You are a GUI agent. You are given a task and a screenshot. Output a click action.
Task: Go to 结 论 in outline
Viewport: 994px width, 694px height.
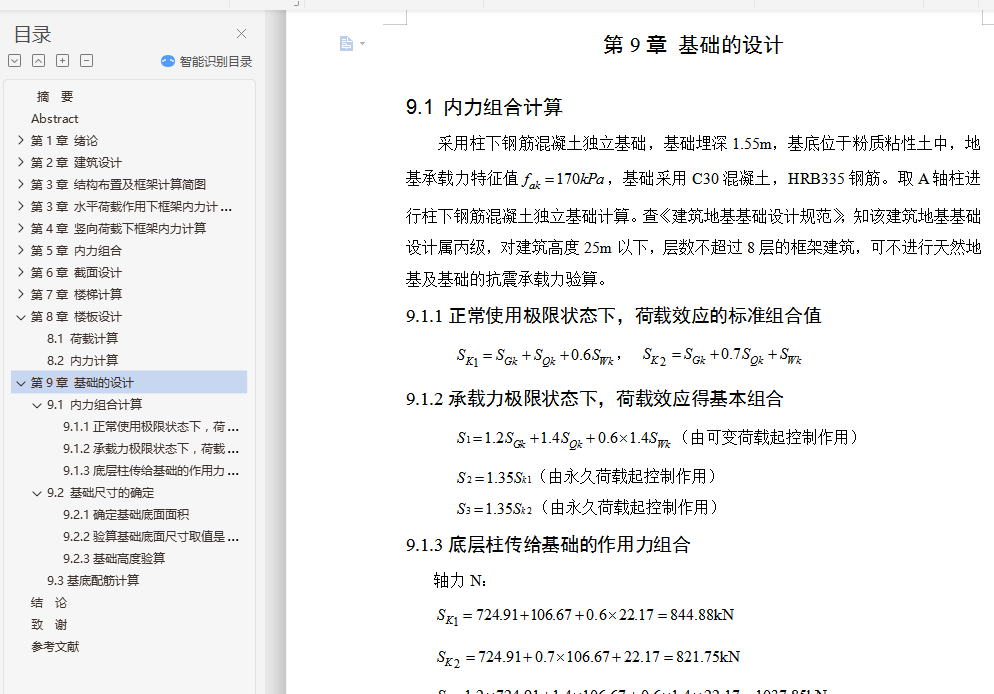point(49,603)
